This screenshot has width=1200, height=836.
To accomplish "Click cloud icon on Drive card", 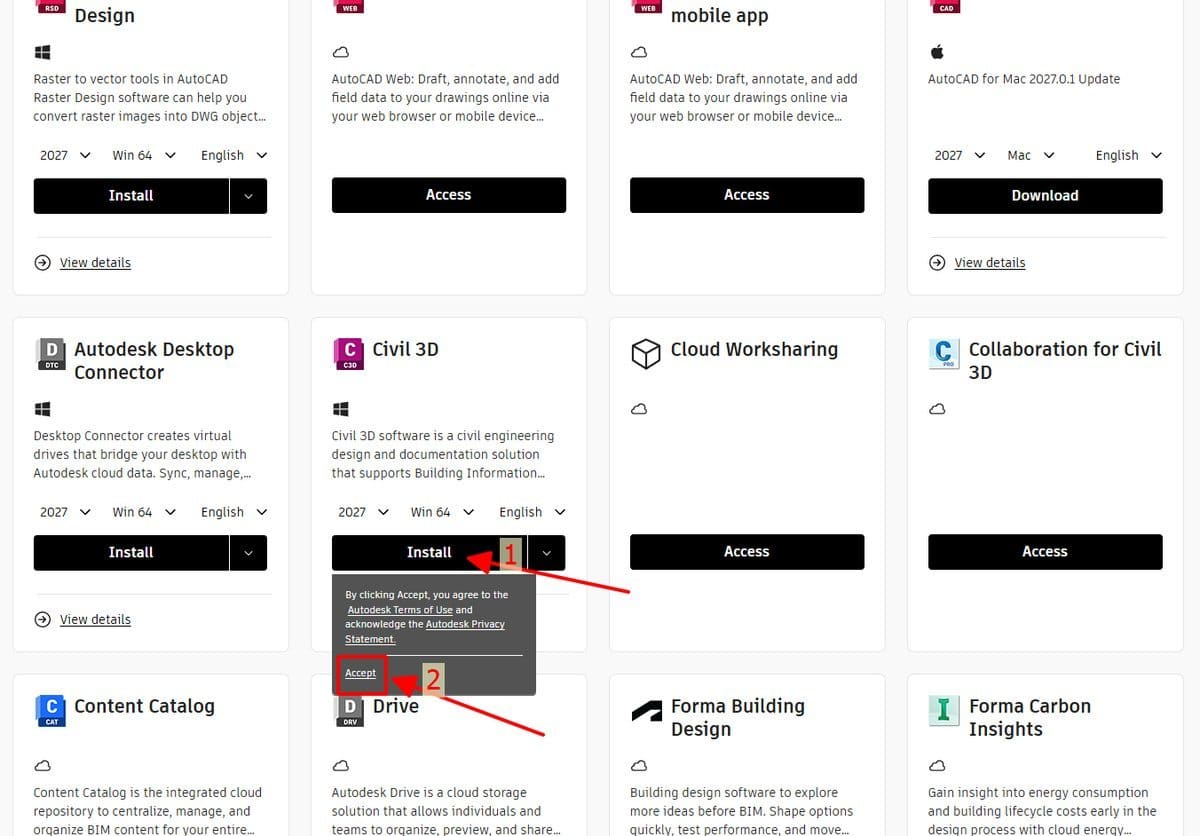I will pyautogui.click(x=340, y=766).
